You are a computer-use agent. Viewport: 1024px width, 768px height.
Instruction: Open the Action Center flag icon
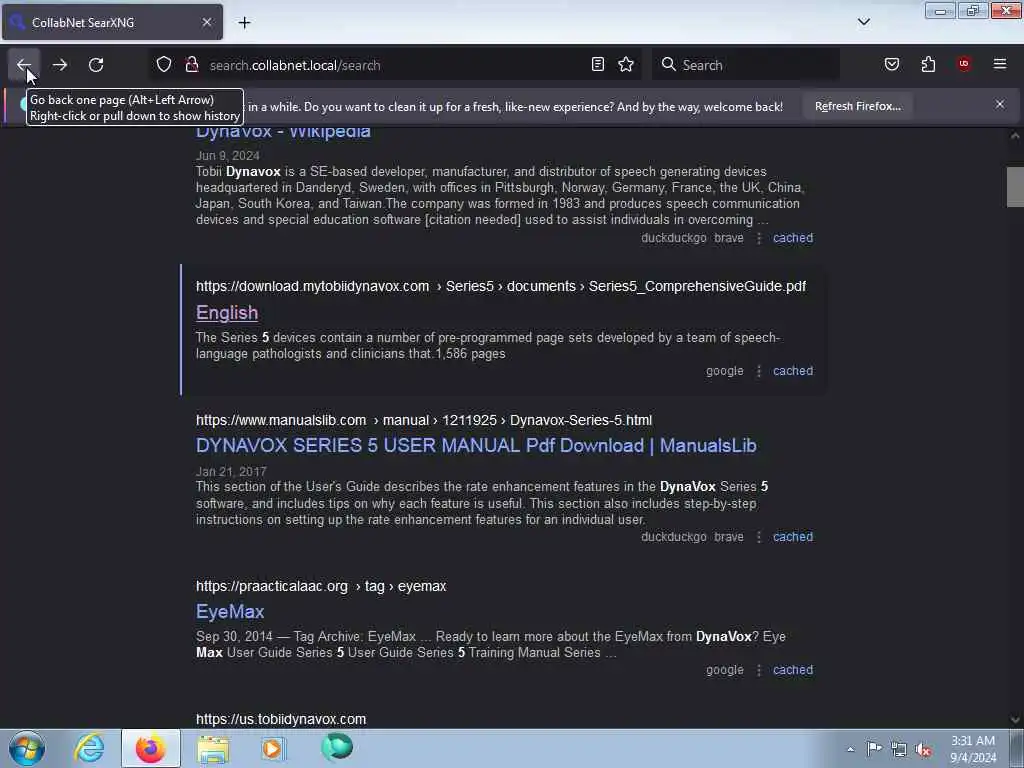(x=874, y=749)
